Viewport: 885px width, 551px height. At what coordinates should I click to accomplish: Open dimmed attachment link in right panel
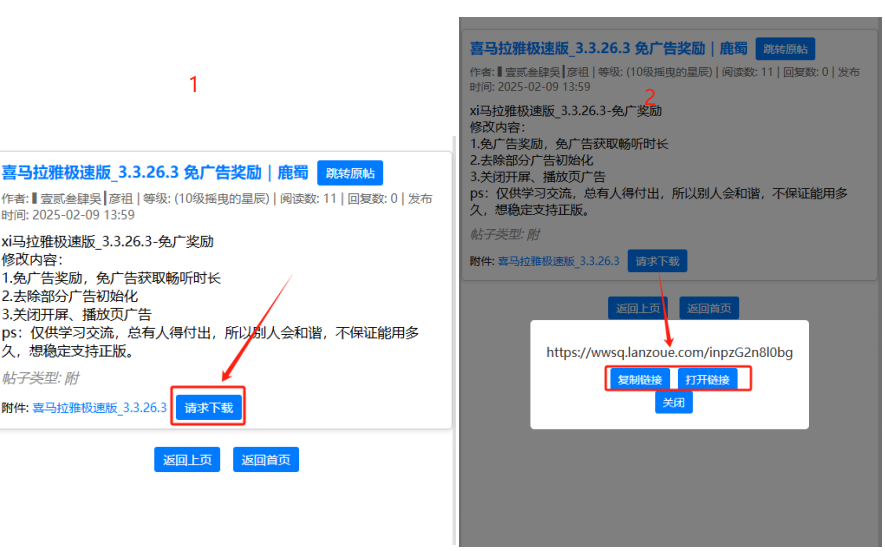click(x=558, y=261)
